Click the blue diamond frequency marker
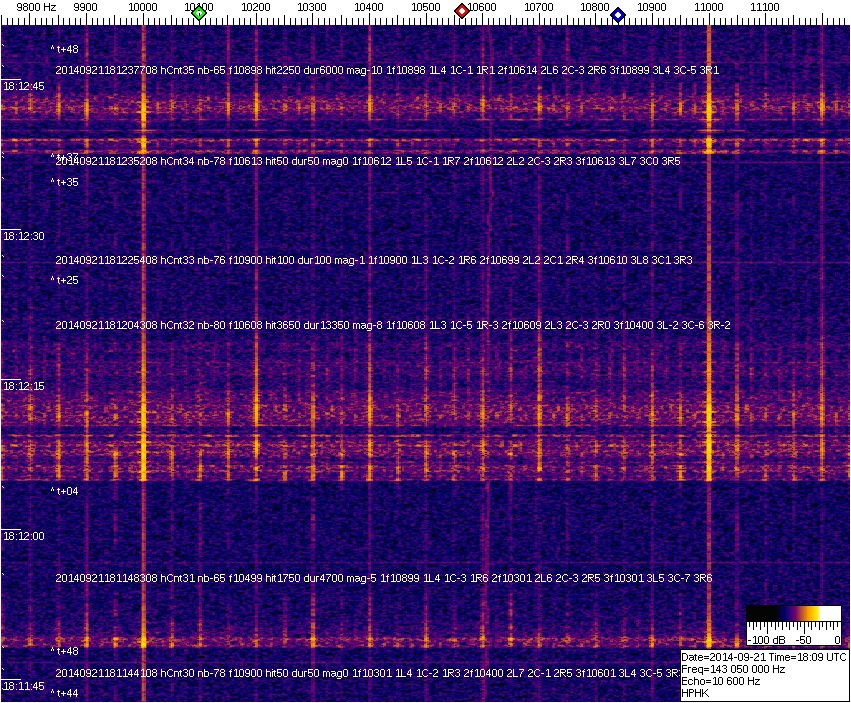The height and width of the screenshot is (703, 851). [618, 15]
